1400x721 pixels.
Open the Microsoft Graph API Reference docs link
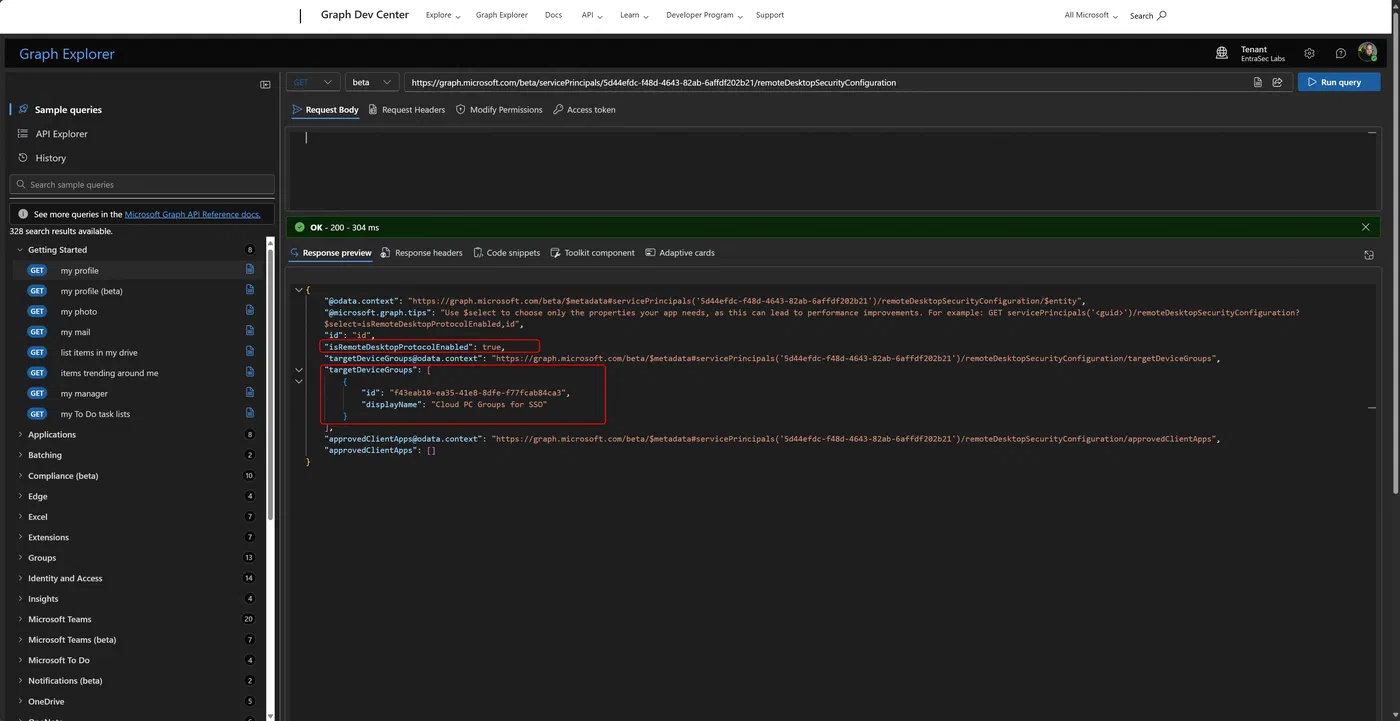pos(193,214)
